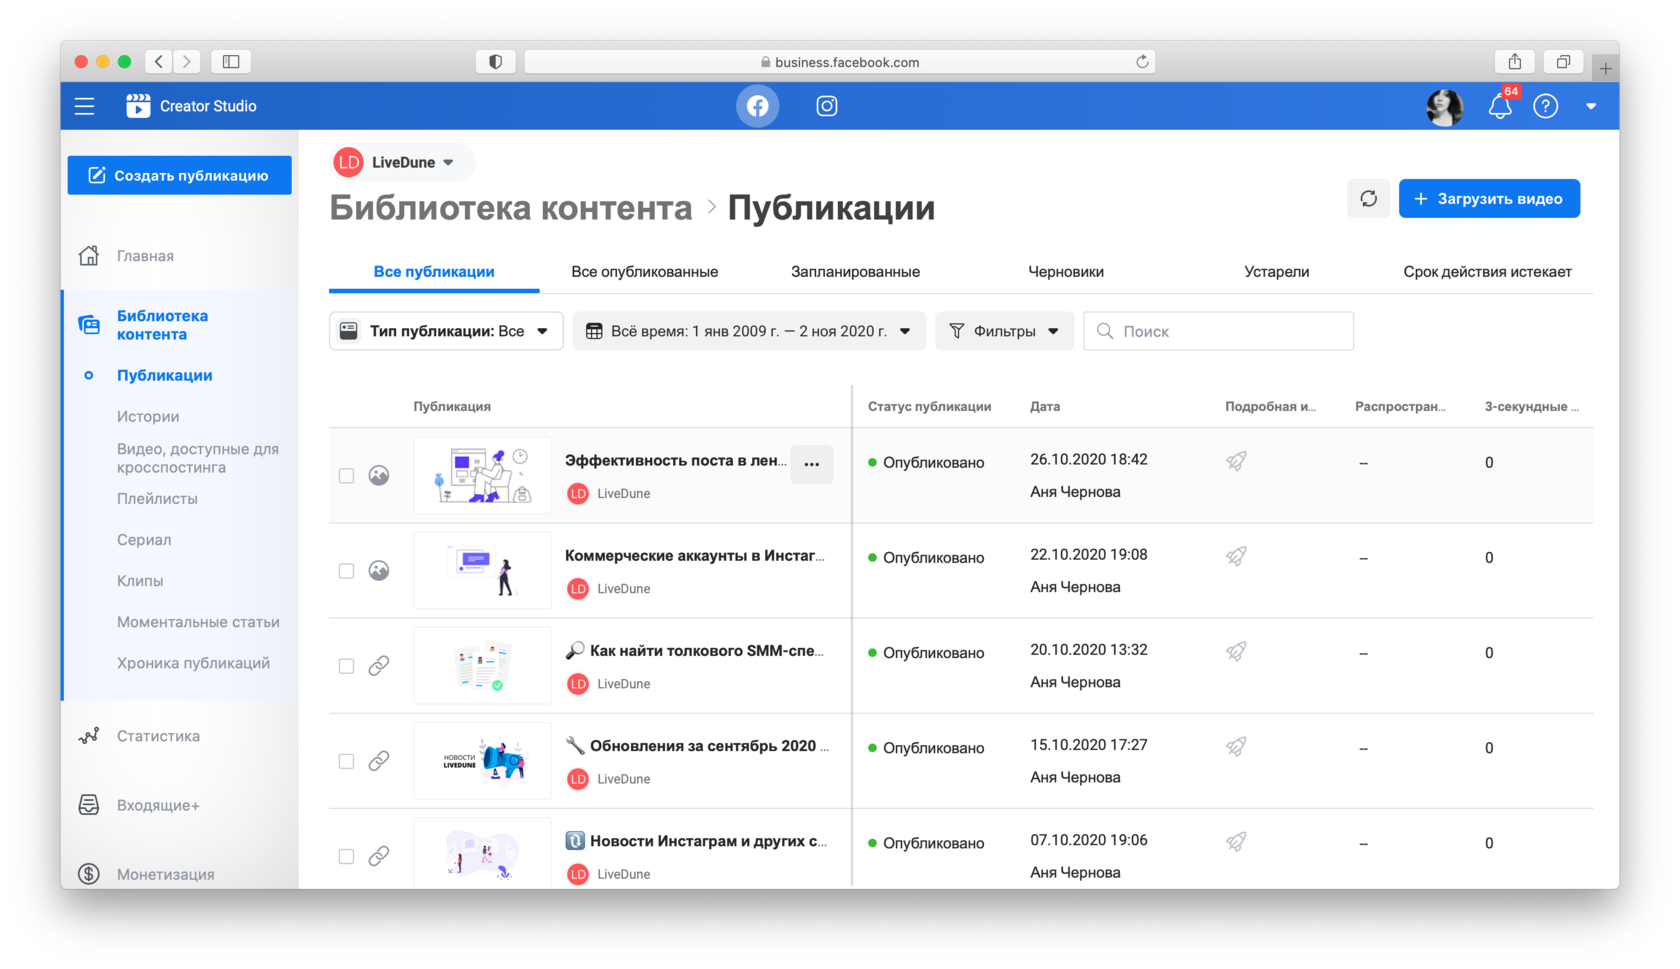The image size is (1680, 969).
Task: Open three-dots menu on first publication
Action: click(x=811, y=464)
